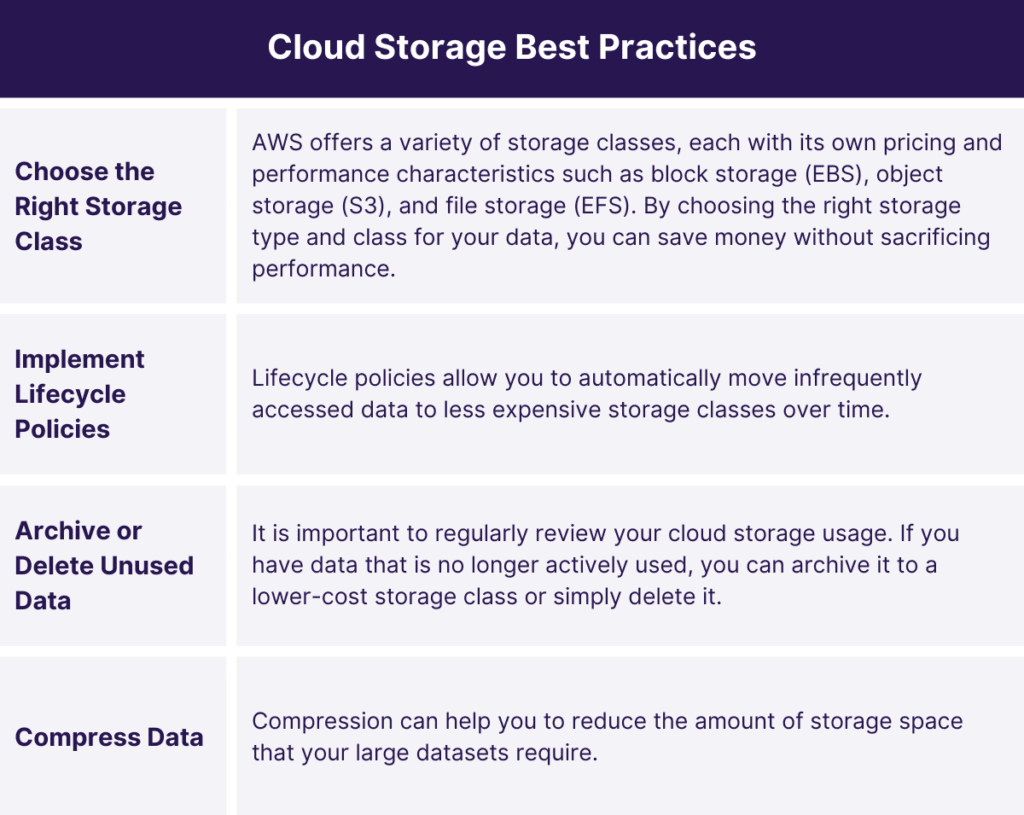Click the text mentioning file storage (EFS)
This screenshot has width=1024, height=815.
coord(541,206)
